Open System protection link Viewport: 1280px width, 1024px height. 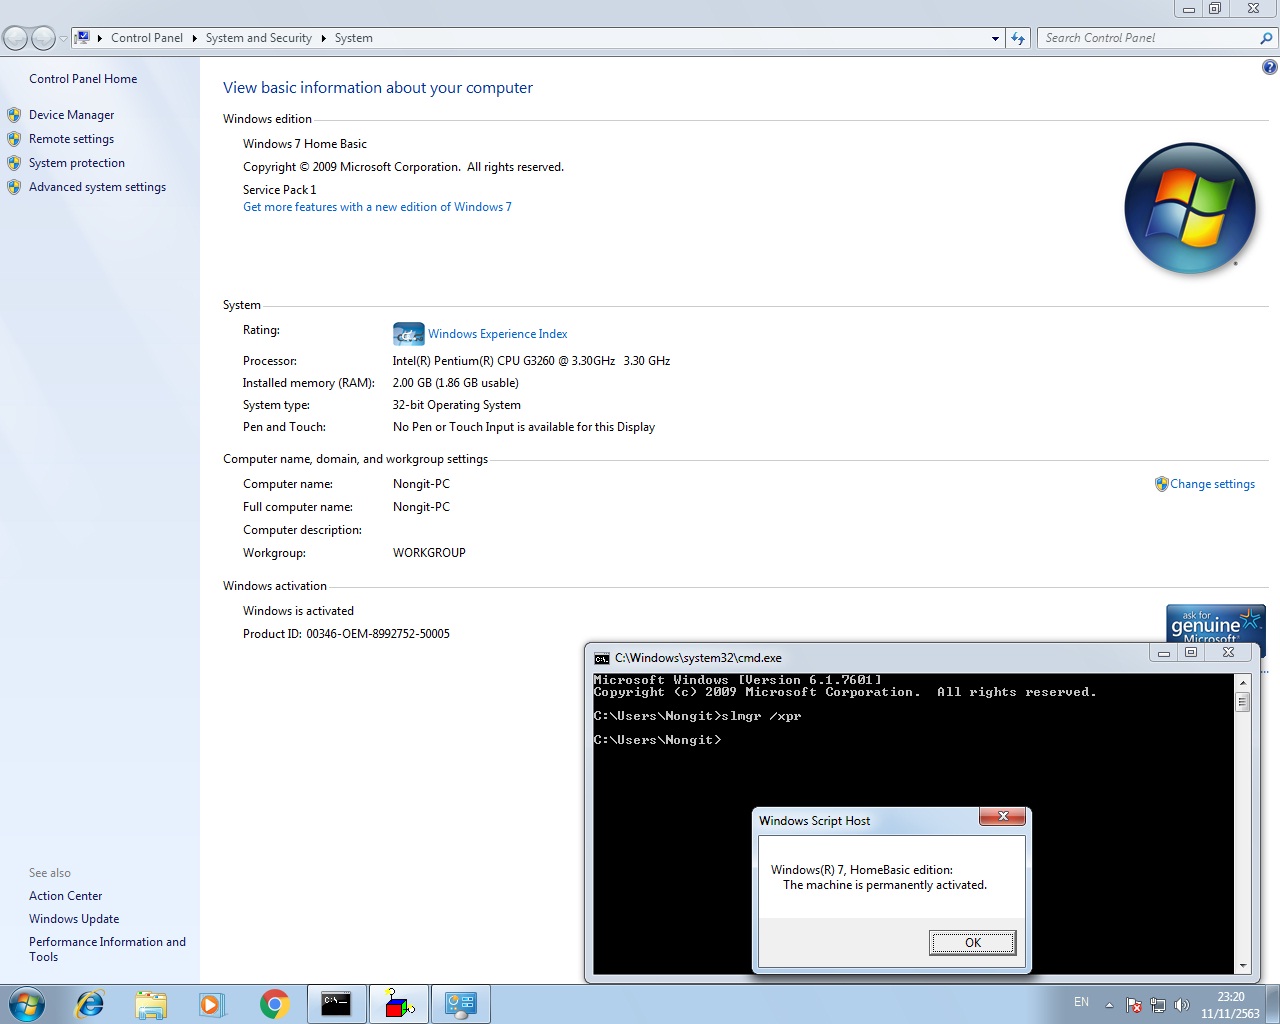coord(77,163)
